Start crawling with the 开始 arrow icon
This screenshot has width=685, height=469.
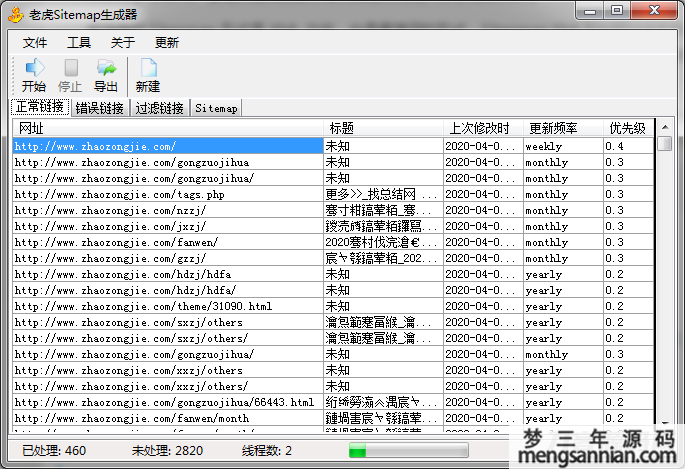[x=34, y=76]
